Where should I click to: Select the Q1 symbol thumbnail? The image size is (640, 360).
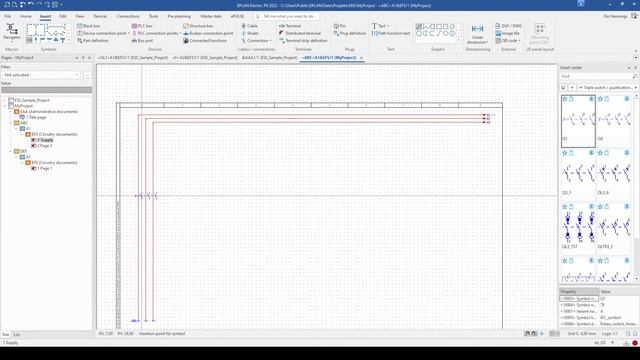click(x=578, y=122)
